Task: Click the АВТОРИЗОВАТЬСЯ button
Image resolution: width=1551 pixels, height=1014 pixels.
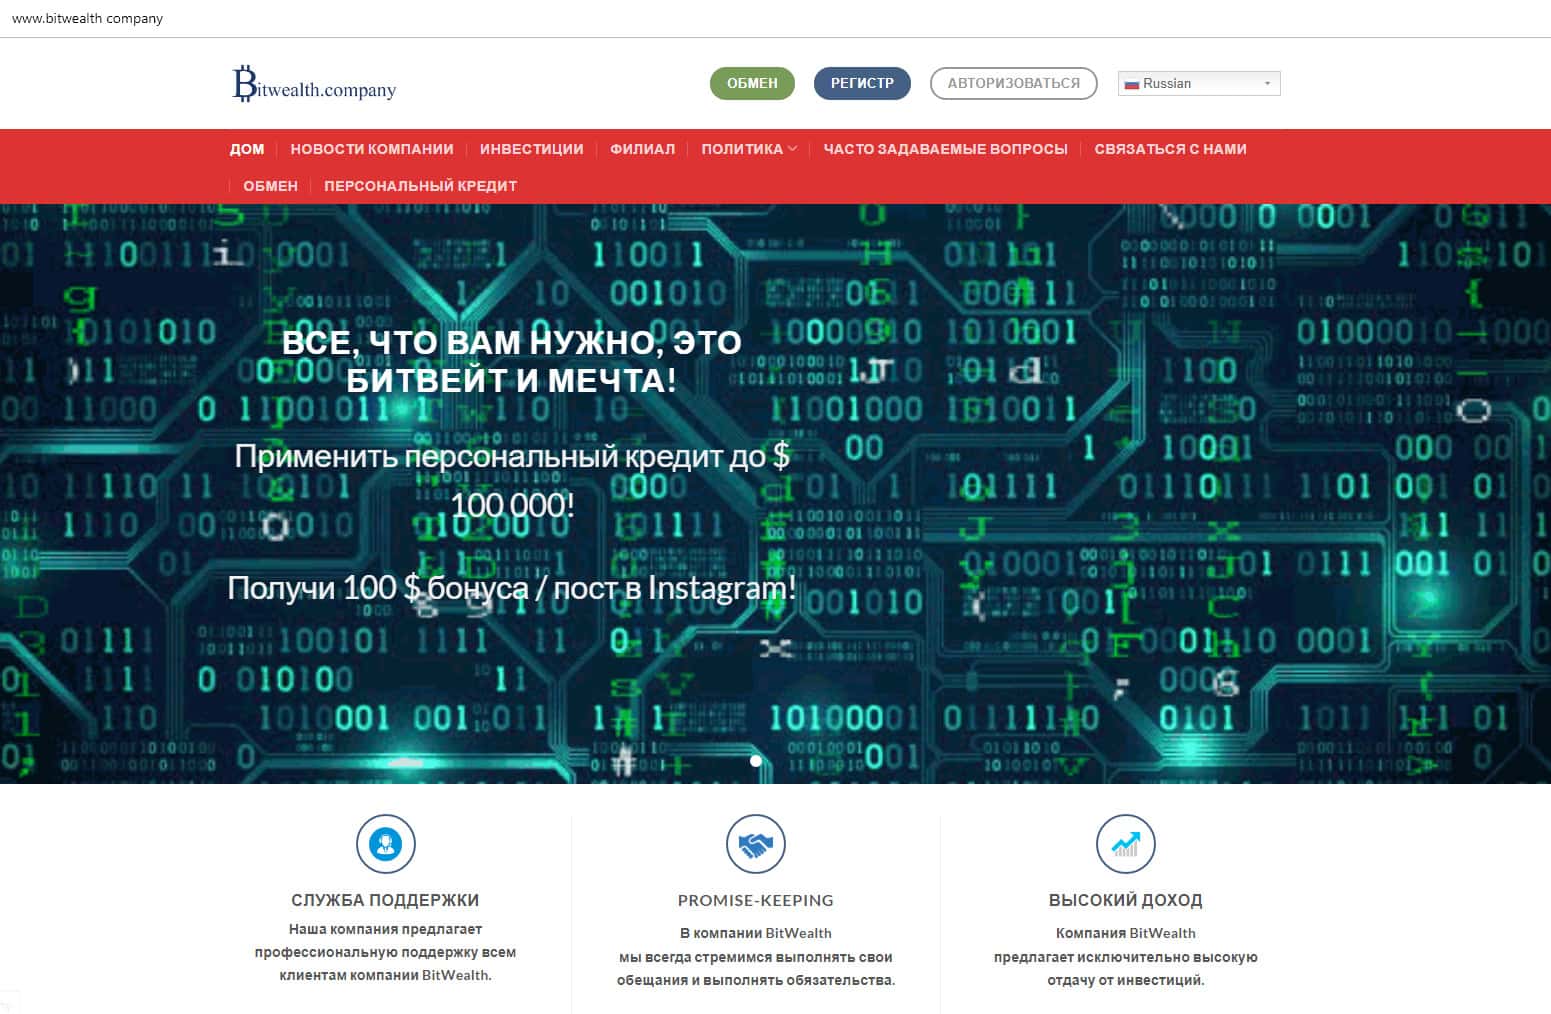Action: 1014,83
